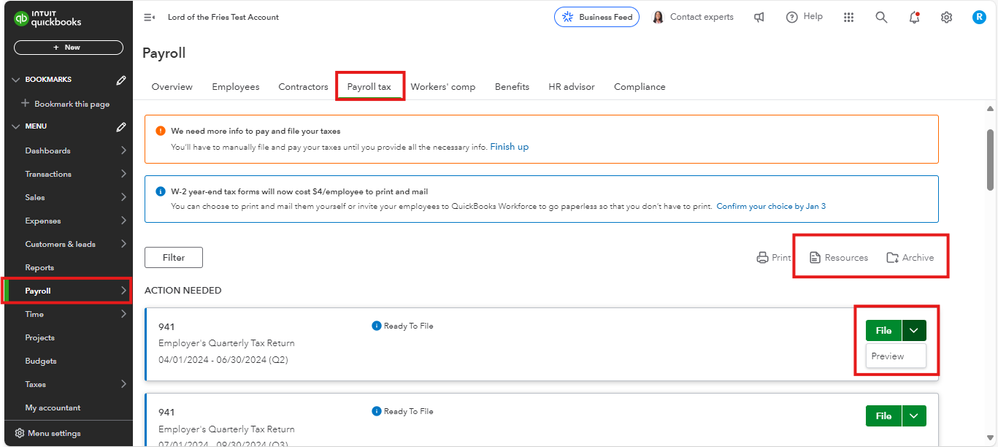
Task: Open the apps grid icon
Action: click(x=848, y=17)
